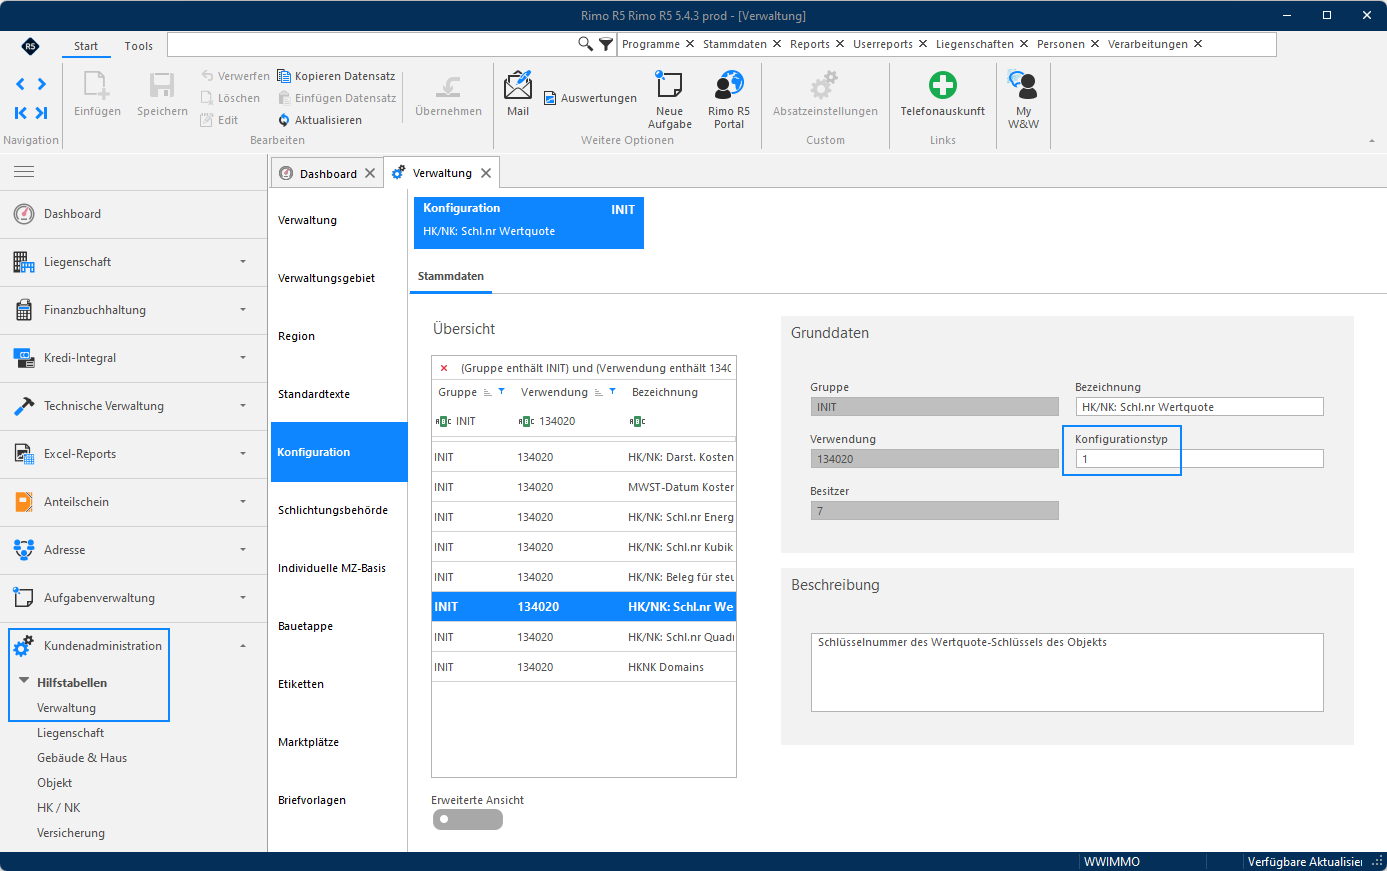The width and height of the screenshot is (1387, 871).
Task: Switch to the Dashboard tab
Action: click(328, 173)
